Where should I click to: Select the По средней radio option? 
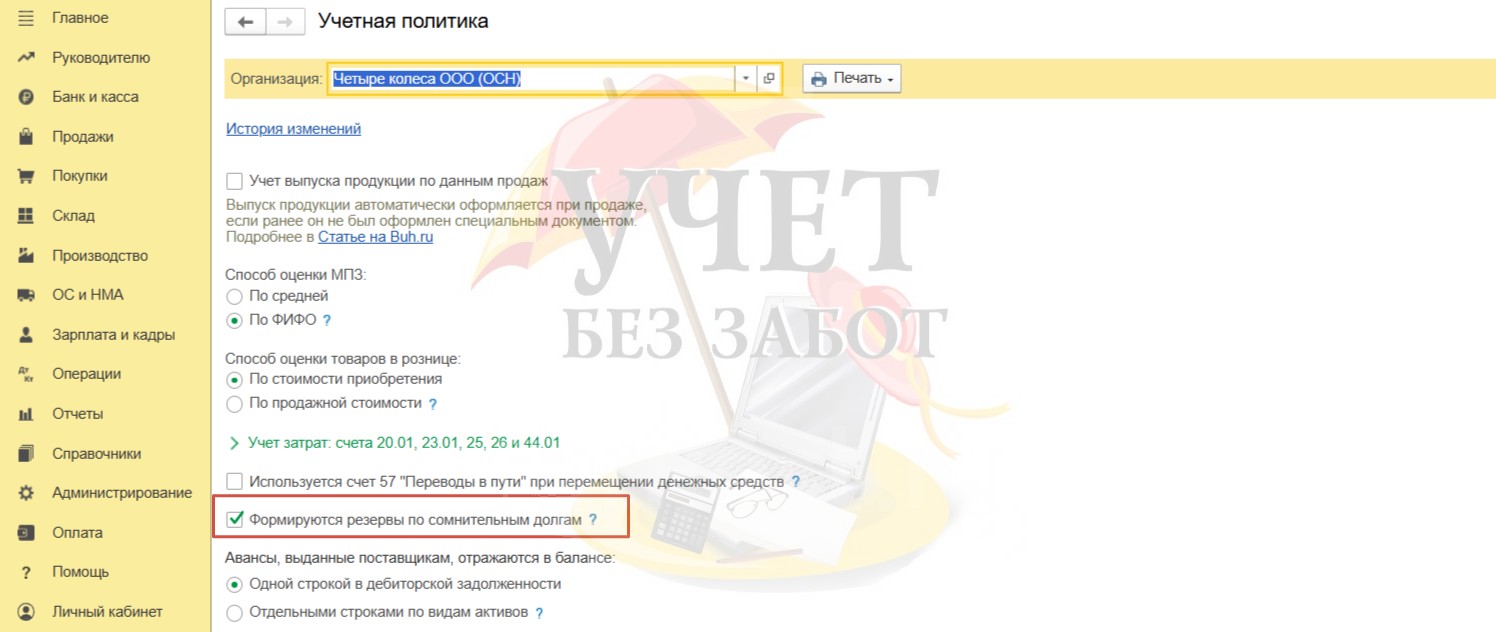pos(234,296)
